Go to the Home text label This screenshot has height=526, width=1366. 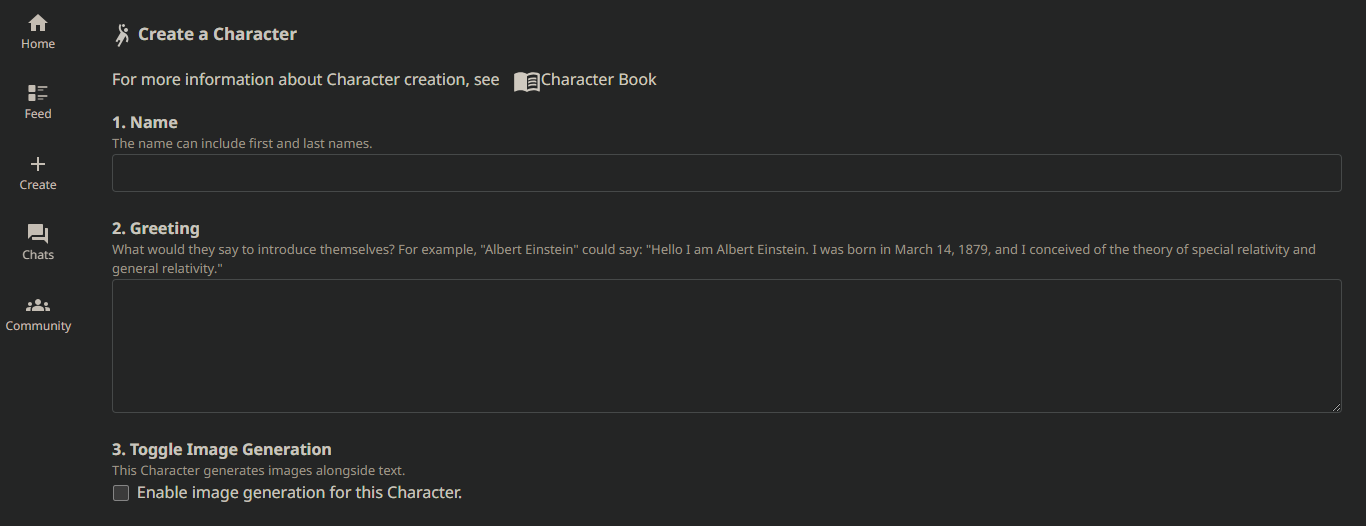(x=38, y=44)
